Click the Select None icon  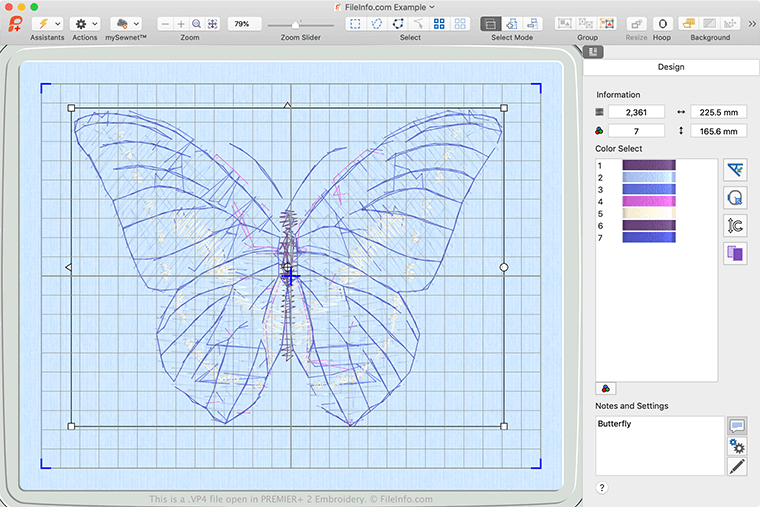[460, 24]
